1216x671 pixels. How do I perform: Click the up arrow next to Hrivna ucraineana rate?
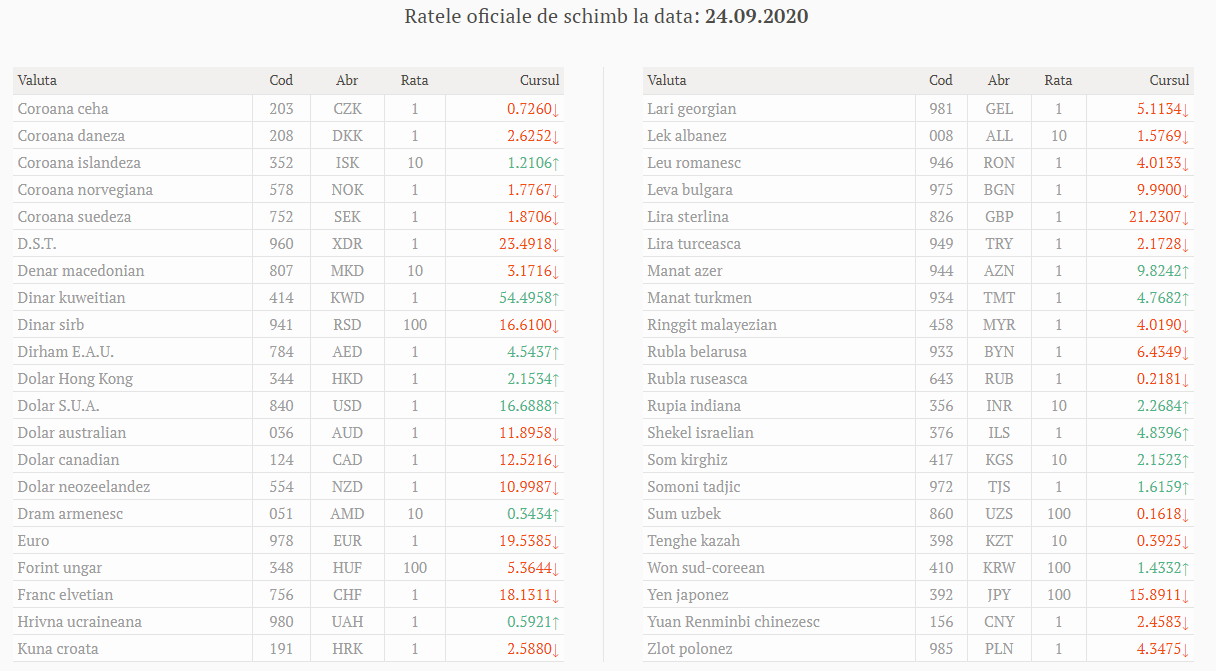(556, 622)
